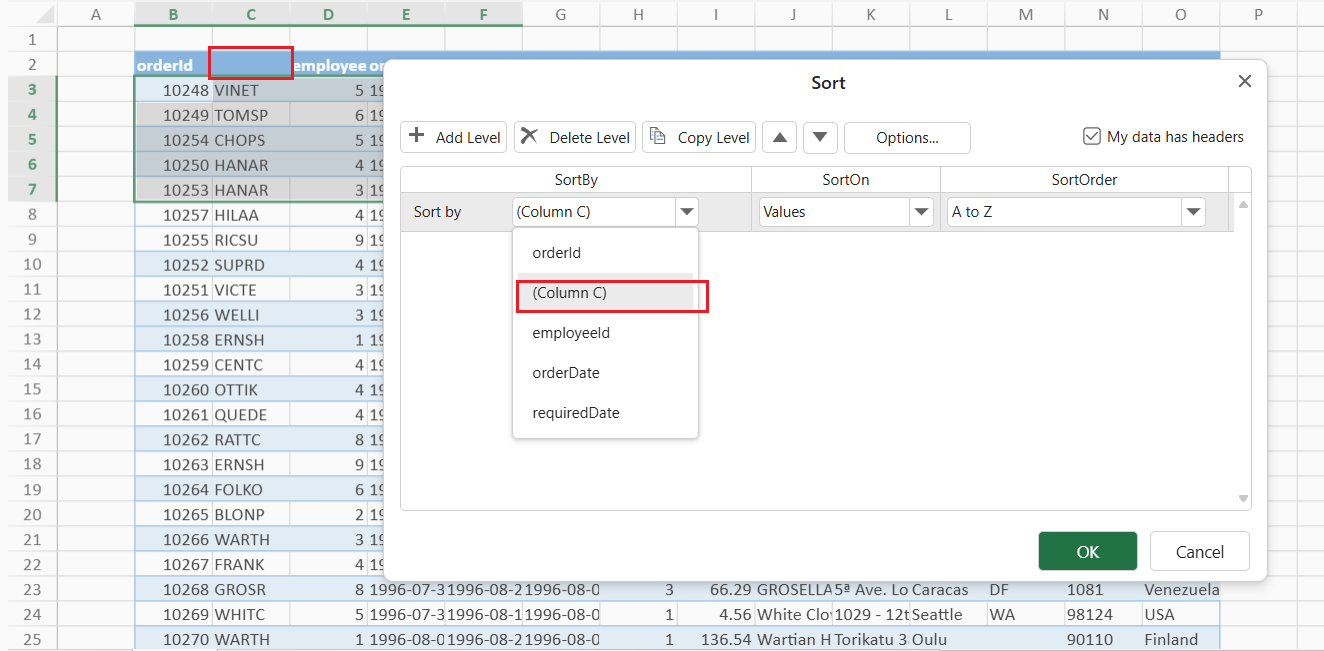This screenshot has height=651, width=1324.
Task: Open the A to Z order dropdown
Action: point(1192,212)
